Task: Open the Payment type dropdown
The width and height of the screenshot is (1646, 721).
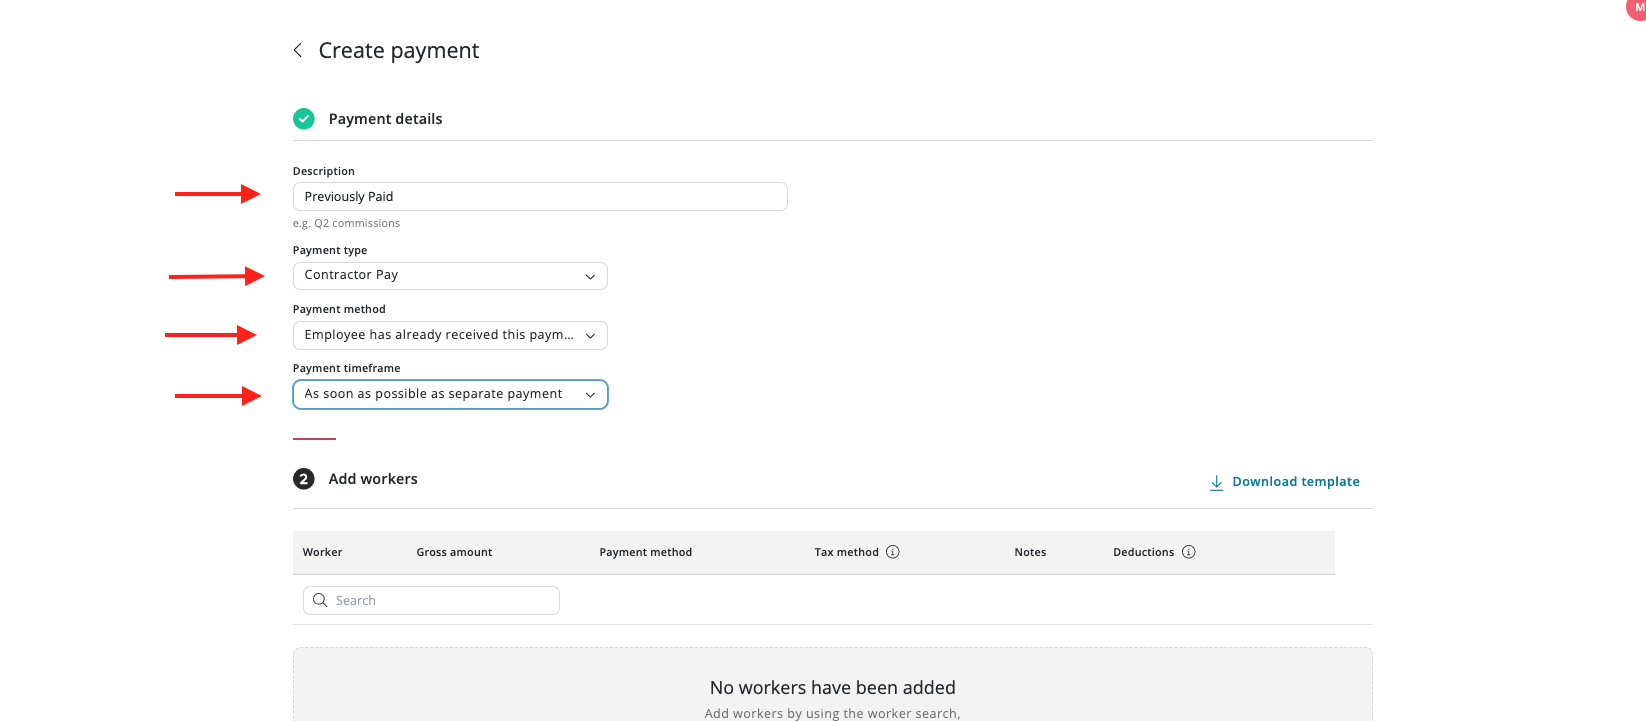Action: (450, 276)
